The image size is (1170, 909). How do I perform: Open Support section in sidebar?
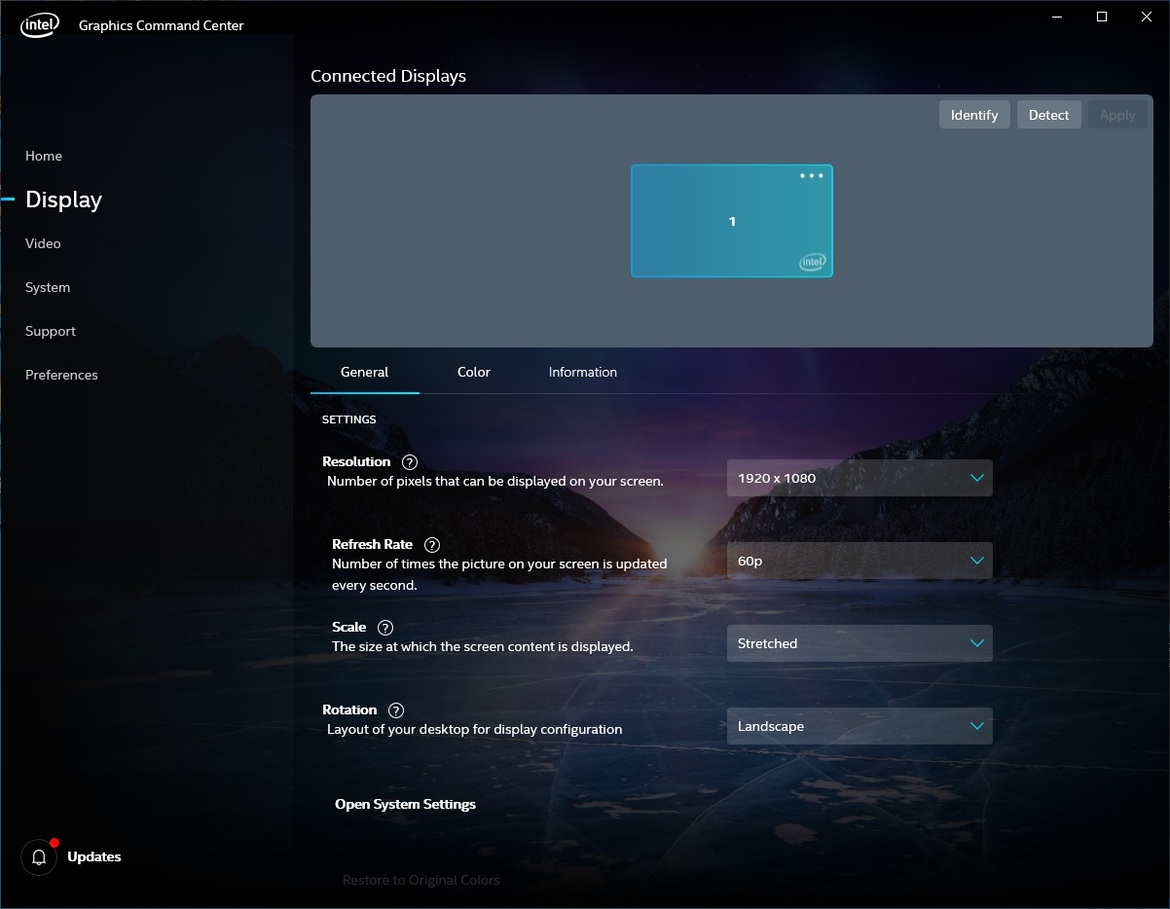coord(50,331)
